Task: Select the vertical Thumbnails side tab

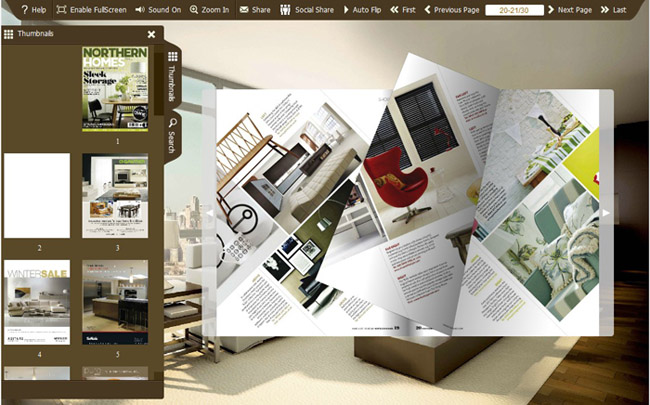Action: [x=172, y=77]
